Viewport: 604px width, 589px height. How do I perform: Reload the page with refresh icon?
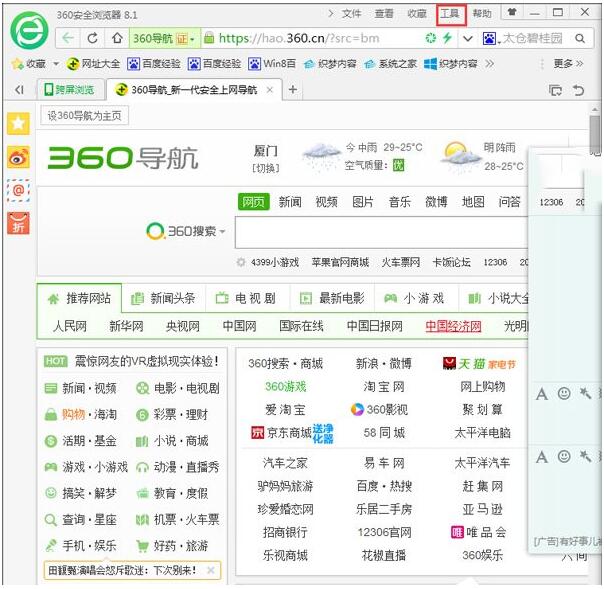point(92,38)
